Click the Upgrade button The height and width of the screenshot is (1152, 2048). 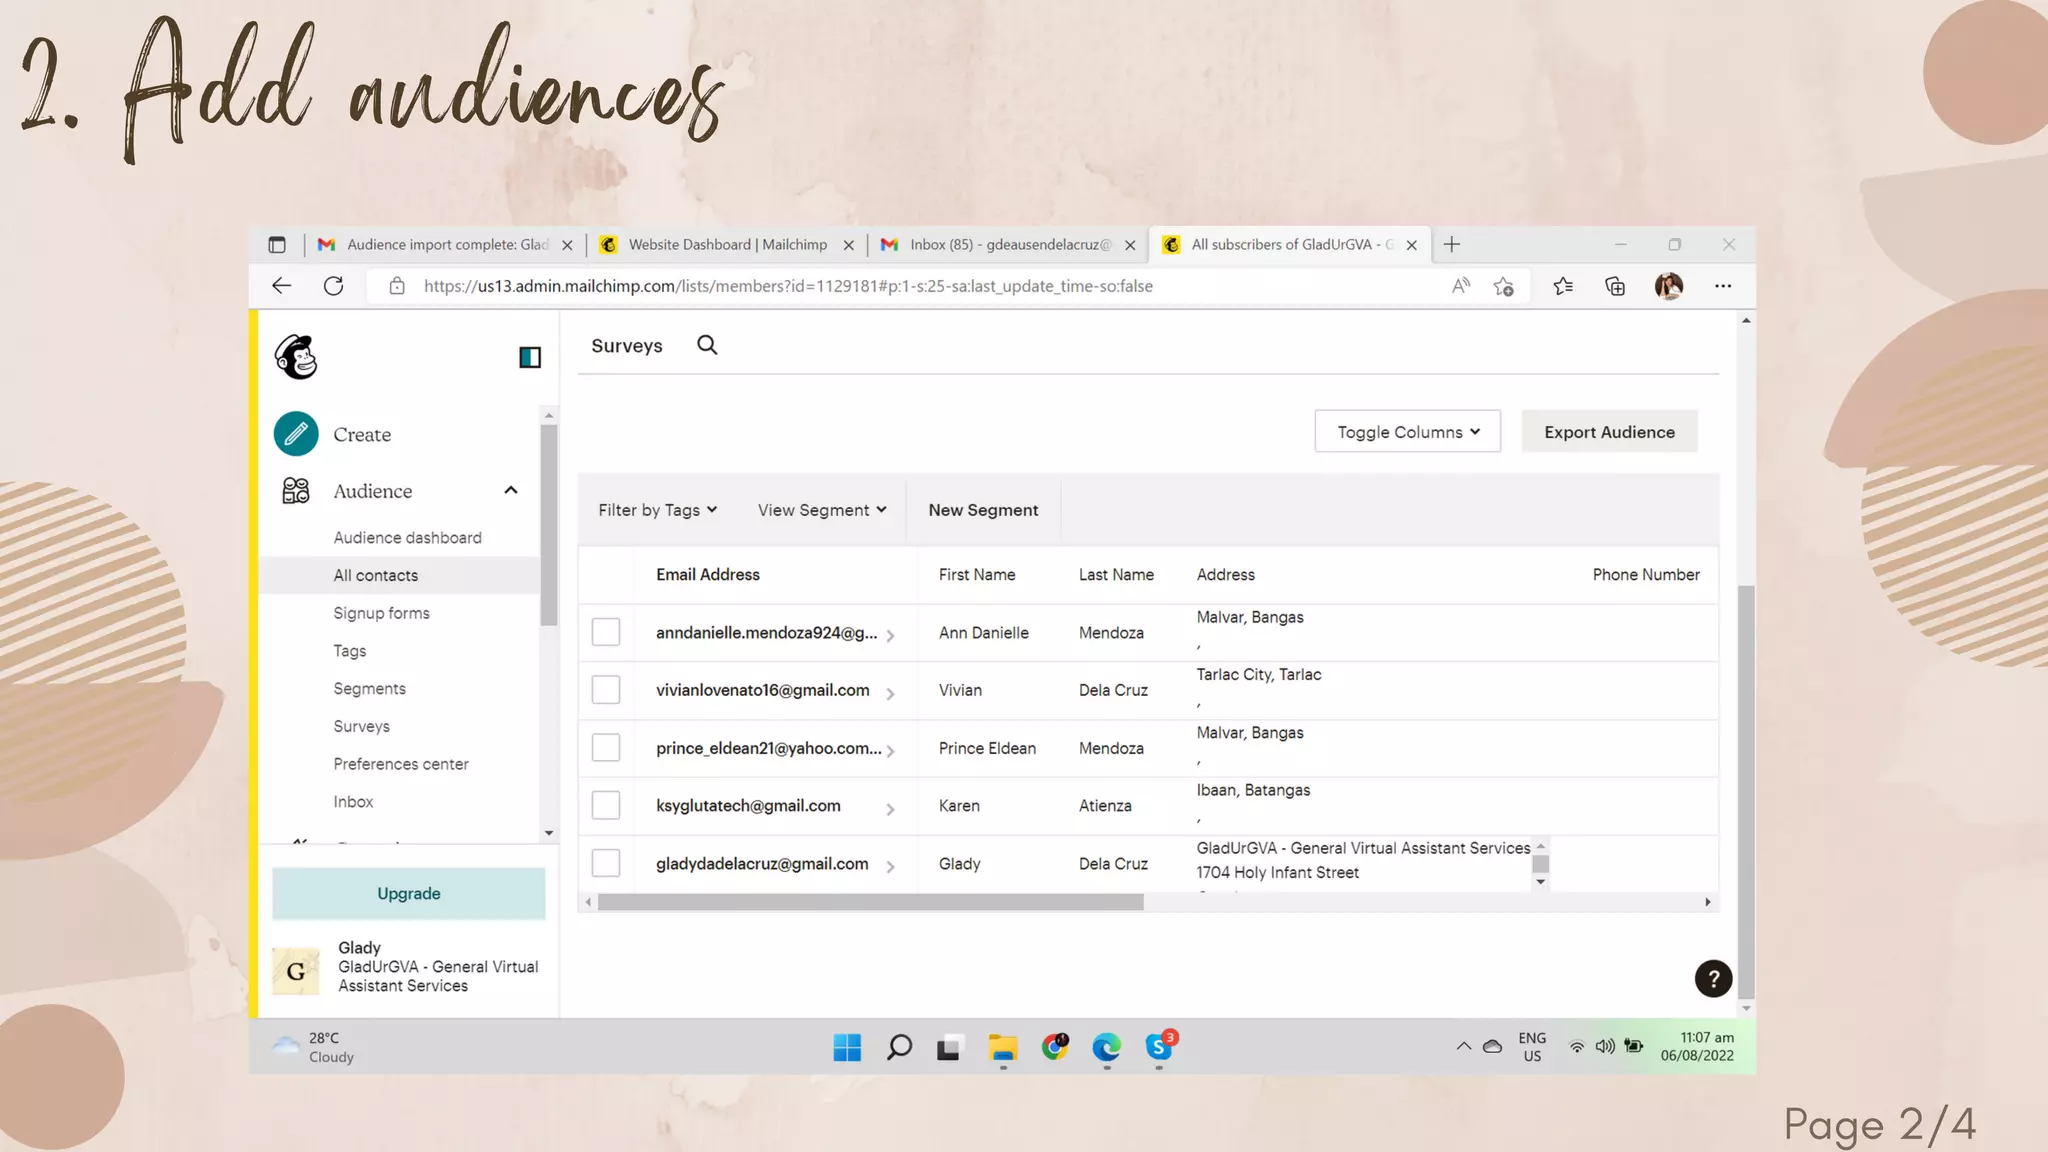coord(409,894)
